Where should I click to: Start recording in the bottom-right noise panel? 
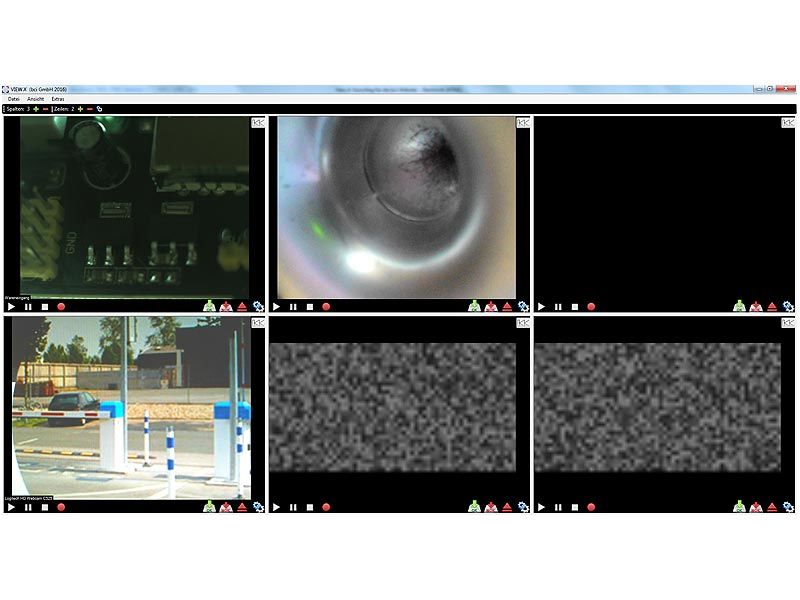(591, 507)
